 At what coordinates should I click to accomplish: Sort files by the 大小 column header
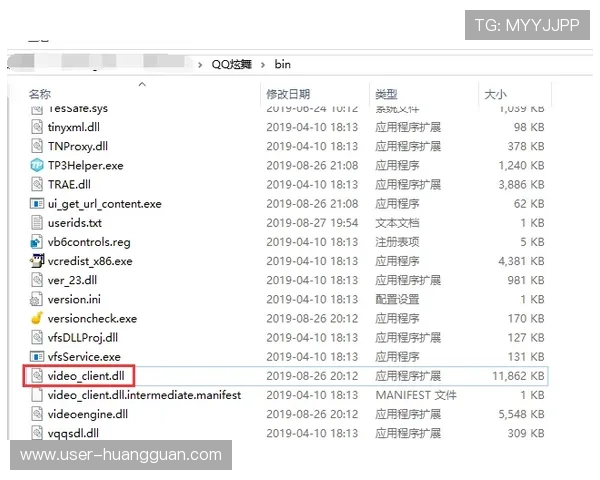click(495, 94)
